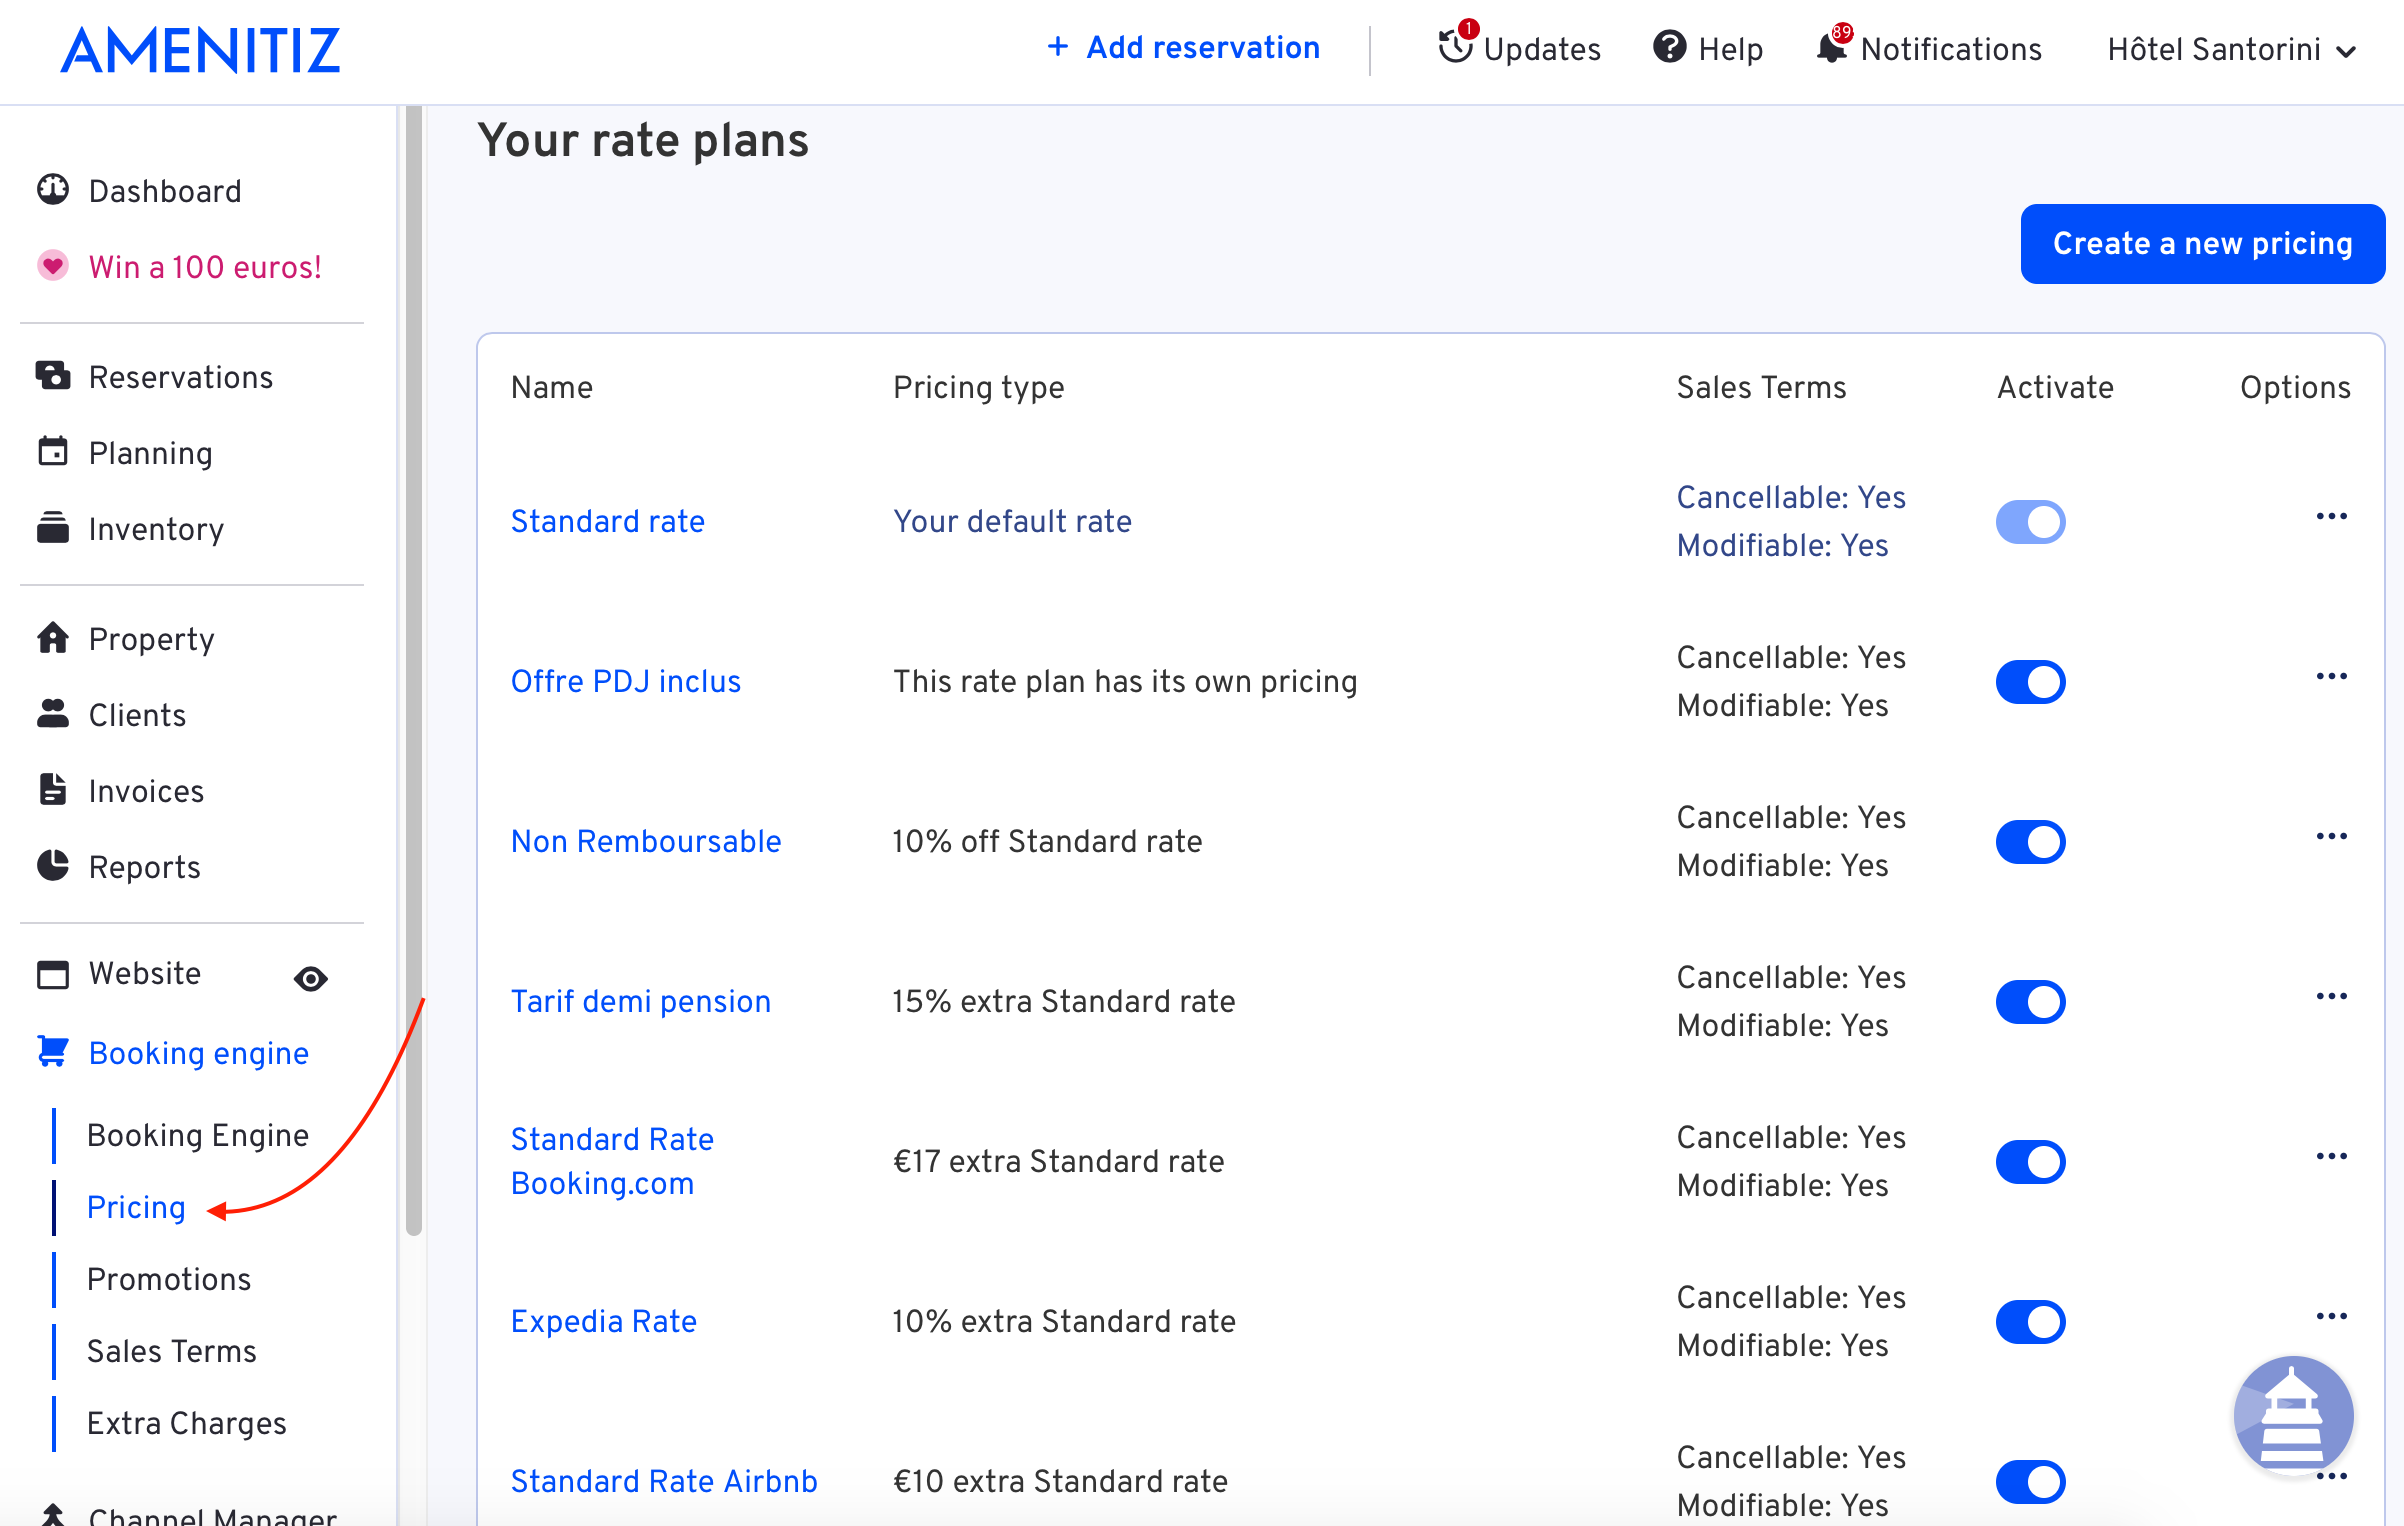This screenshot has width=2404, height=1526.
Task: Deactivate the Offre PDJ inclus rate plan
Action: click(2030, 681)
